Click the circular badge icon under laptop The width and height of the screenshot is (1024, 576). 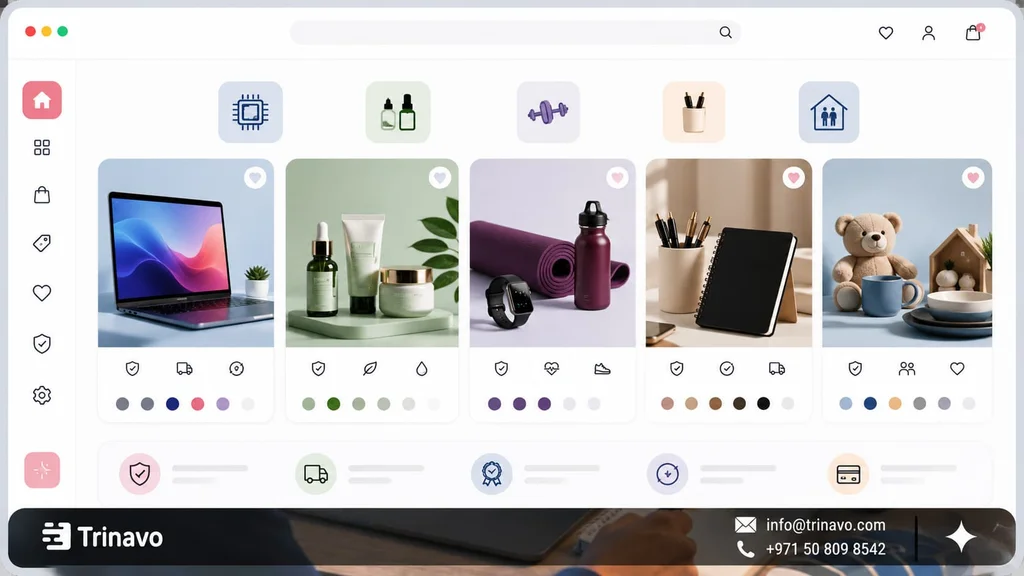[236, 369]
